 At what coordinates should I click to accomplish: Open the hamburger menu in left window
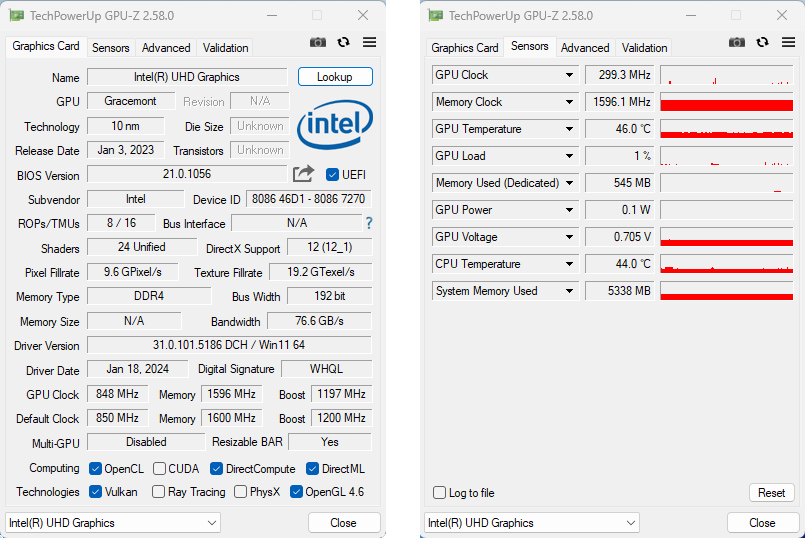(x=370, y=42)
